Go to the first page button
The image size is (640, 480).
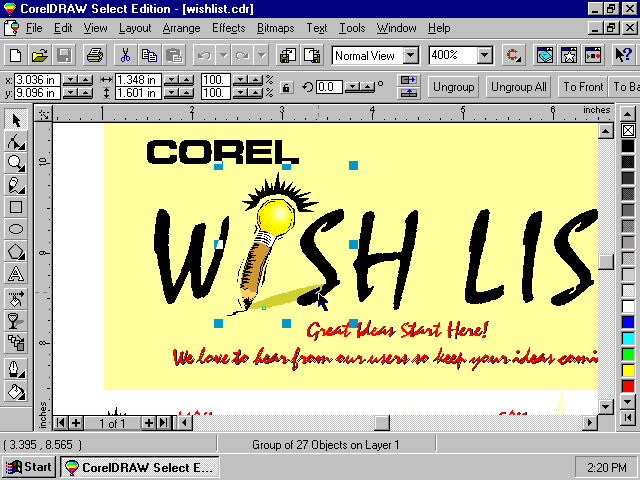coord(61,423)
